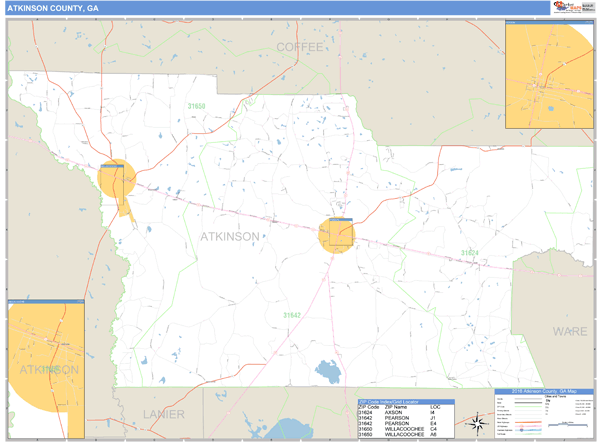Click the large blue lake near the bottom of the county
The height and width of the screenshot is (442, 600).
(x=328, y=372)
